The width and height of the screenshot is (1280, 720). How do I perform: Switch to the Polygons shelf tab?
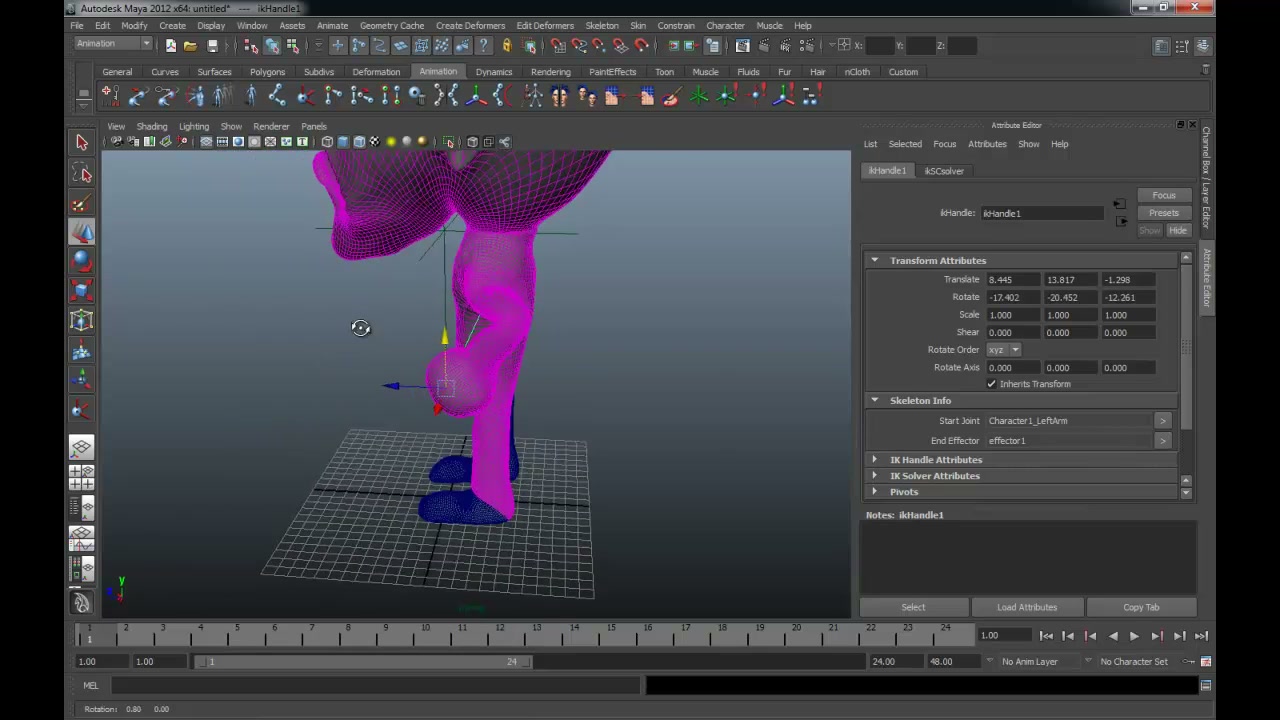[267, 72]
